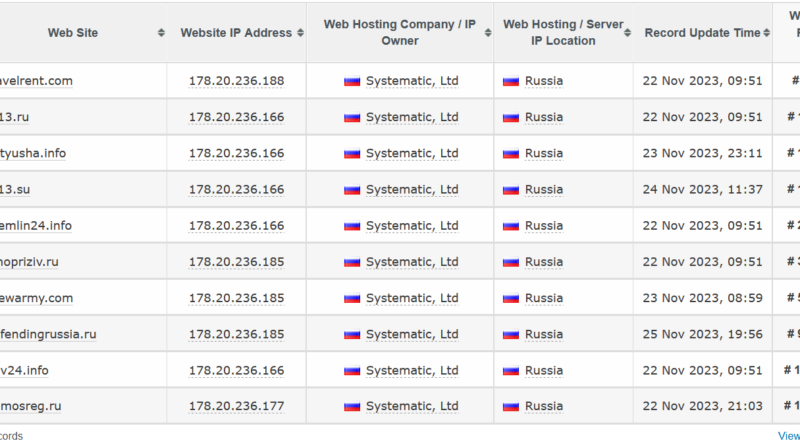
Task: Click sort arrows for Website IP Address
Action: [301, 33]
